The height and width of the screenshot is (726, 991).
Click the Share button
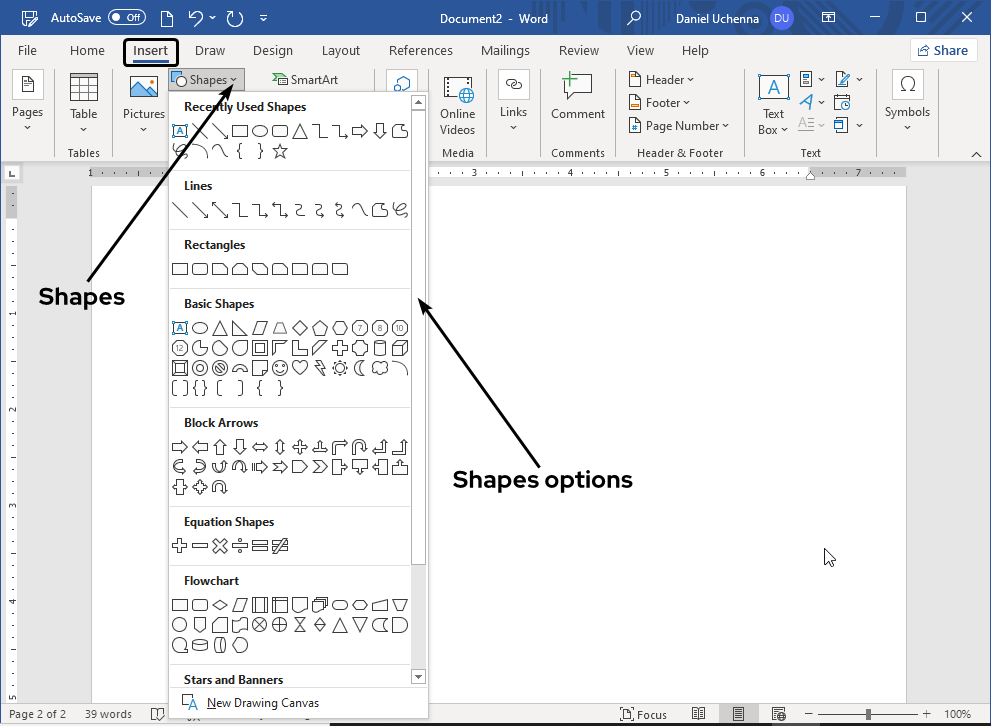(x=943, y=51)
